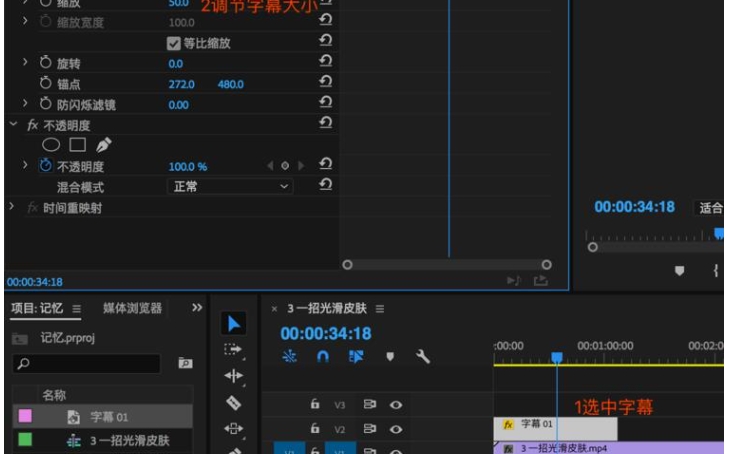Select the Ripple Edit tool
Viewport: 729px width, 454px height.
(233, 376)
